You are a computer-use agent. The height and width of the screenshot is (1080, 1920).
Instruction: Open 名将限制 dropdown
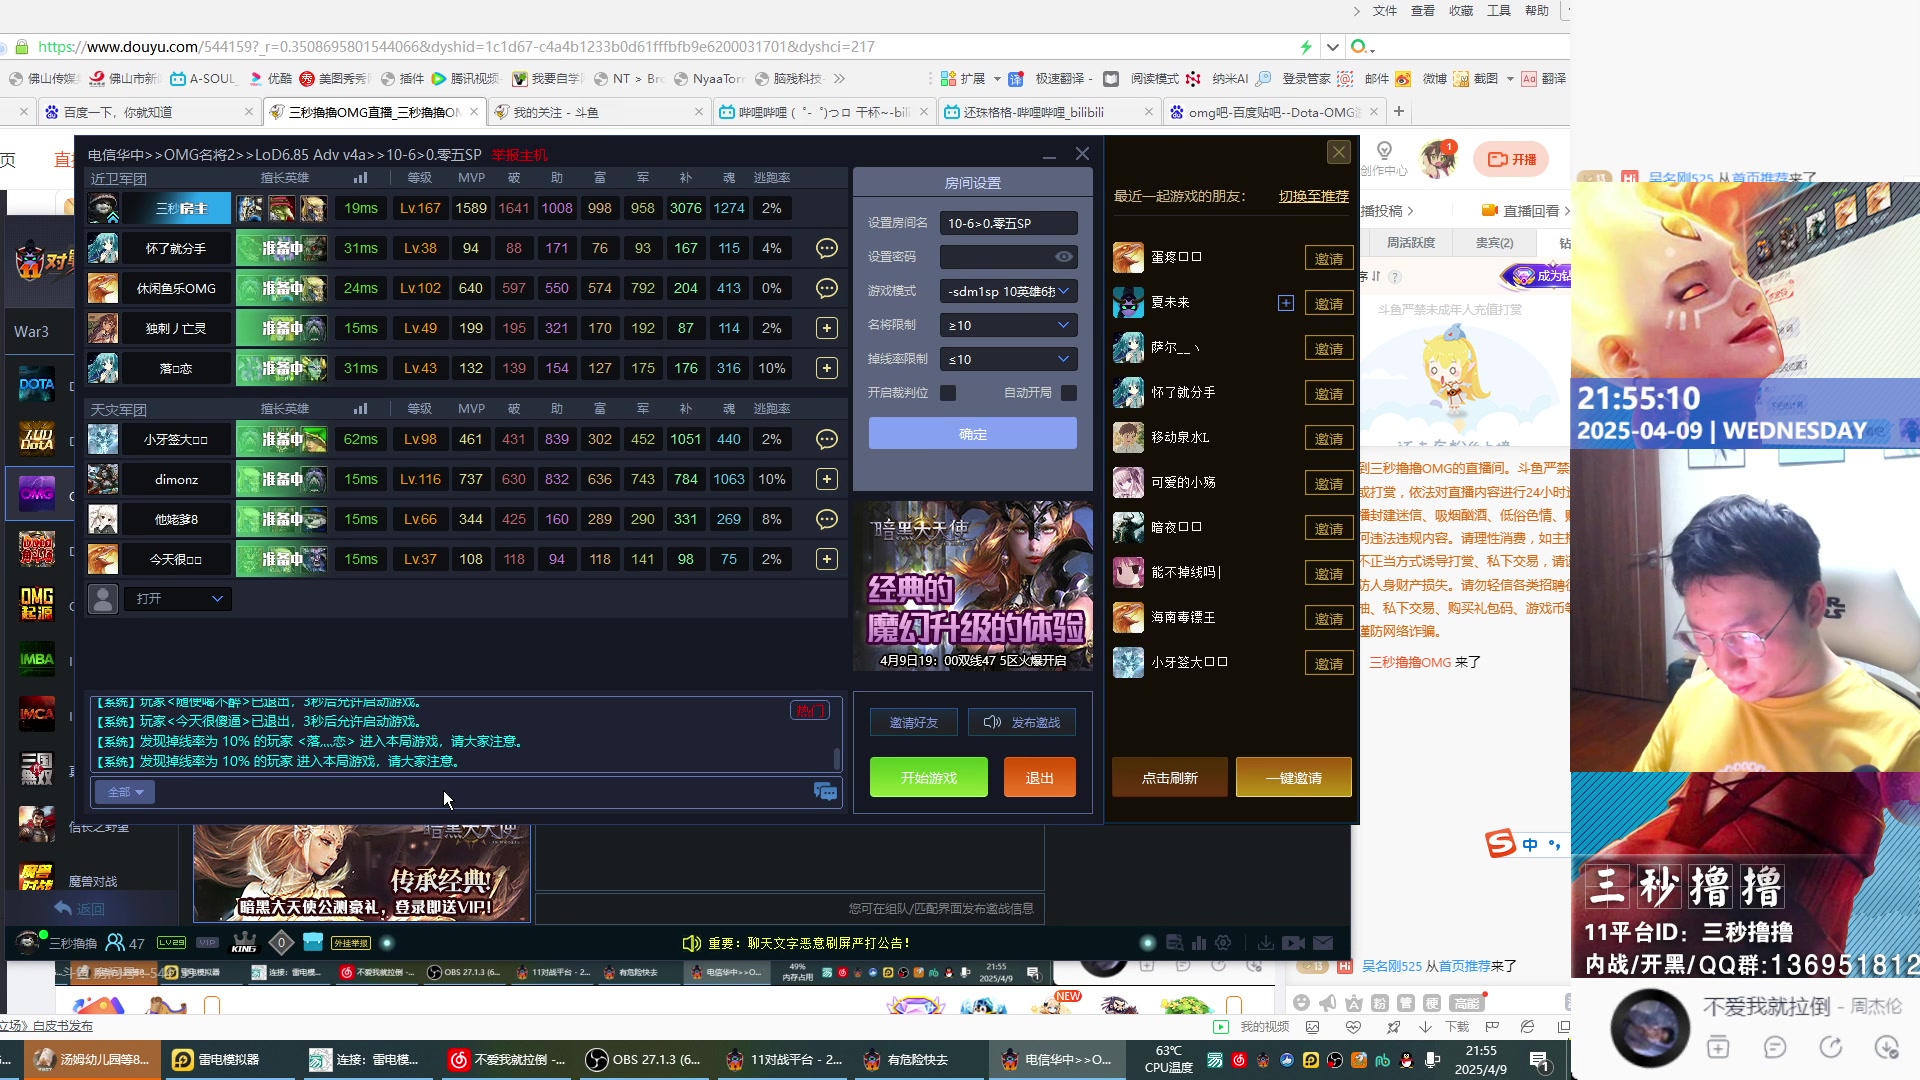coord(1009,325)
